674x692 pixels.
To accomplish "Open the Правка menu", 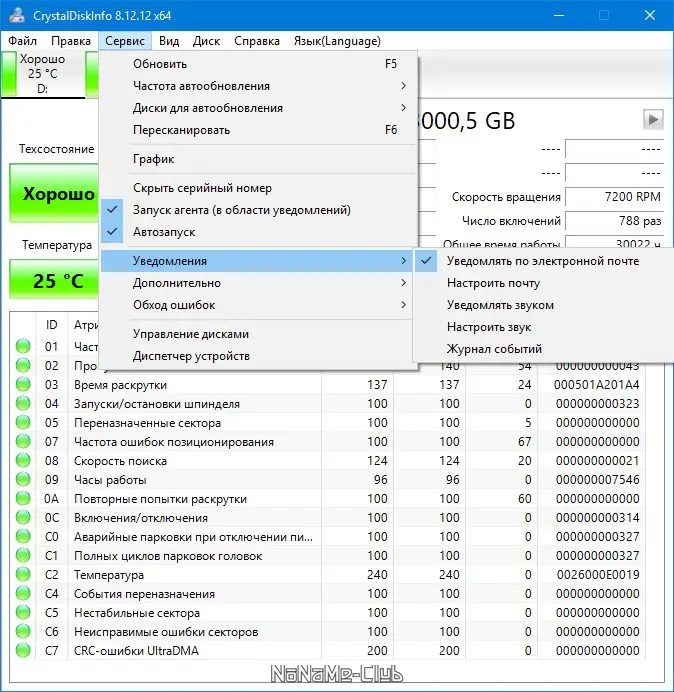I will click(71, 41).
